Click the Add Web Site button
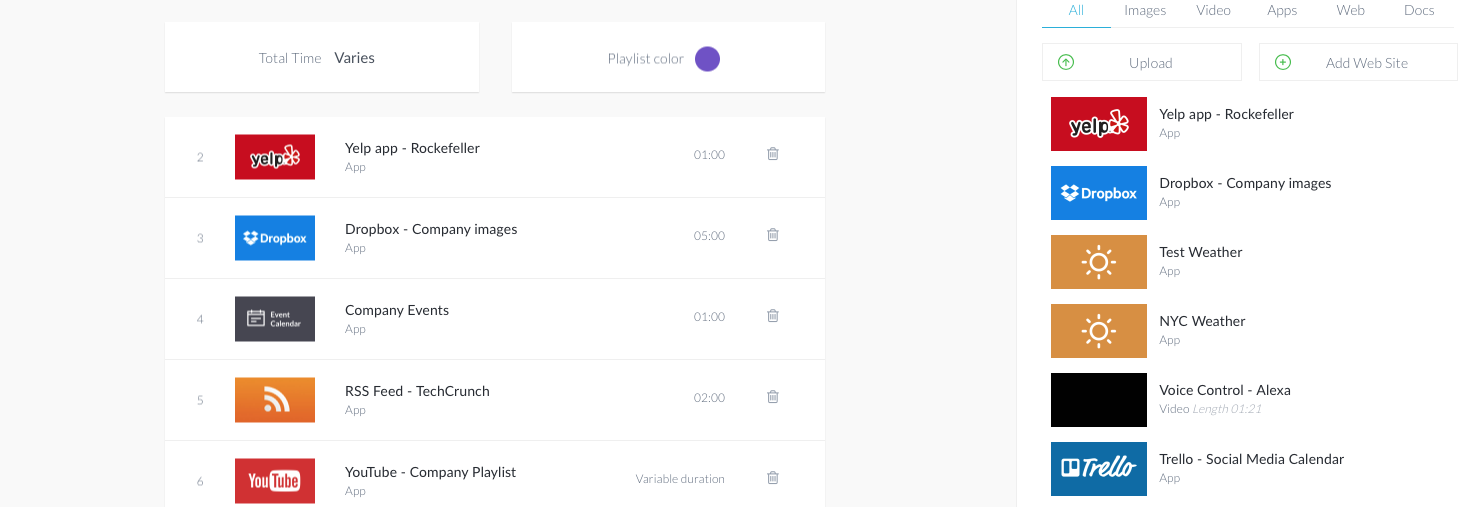The width and height of the screenshot is (1459, 507). pyautogui.click(x=1359, y=62)
